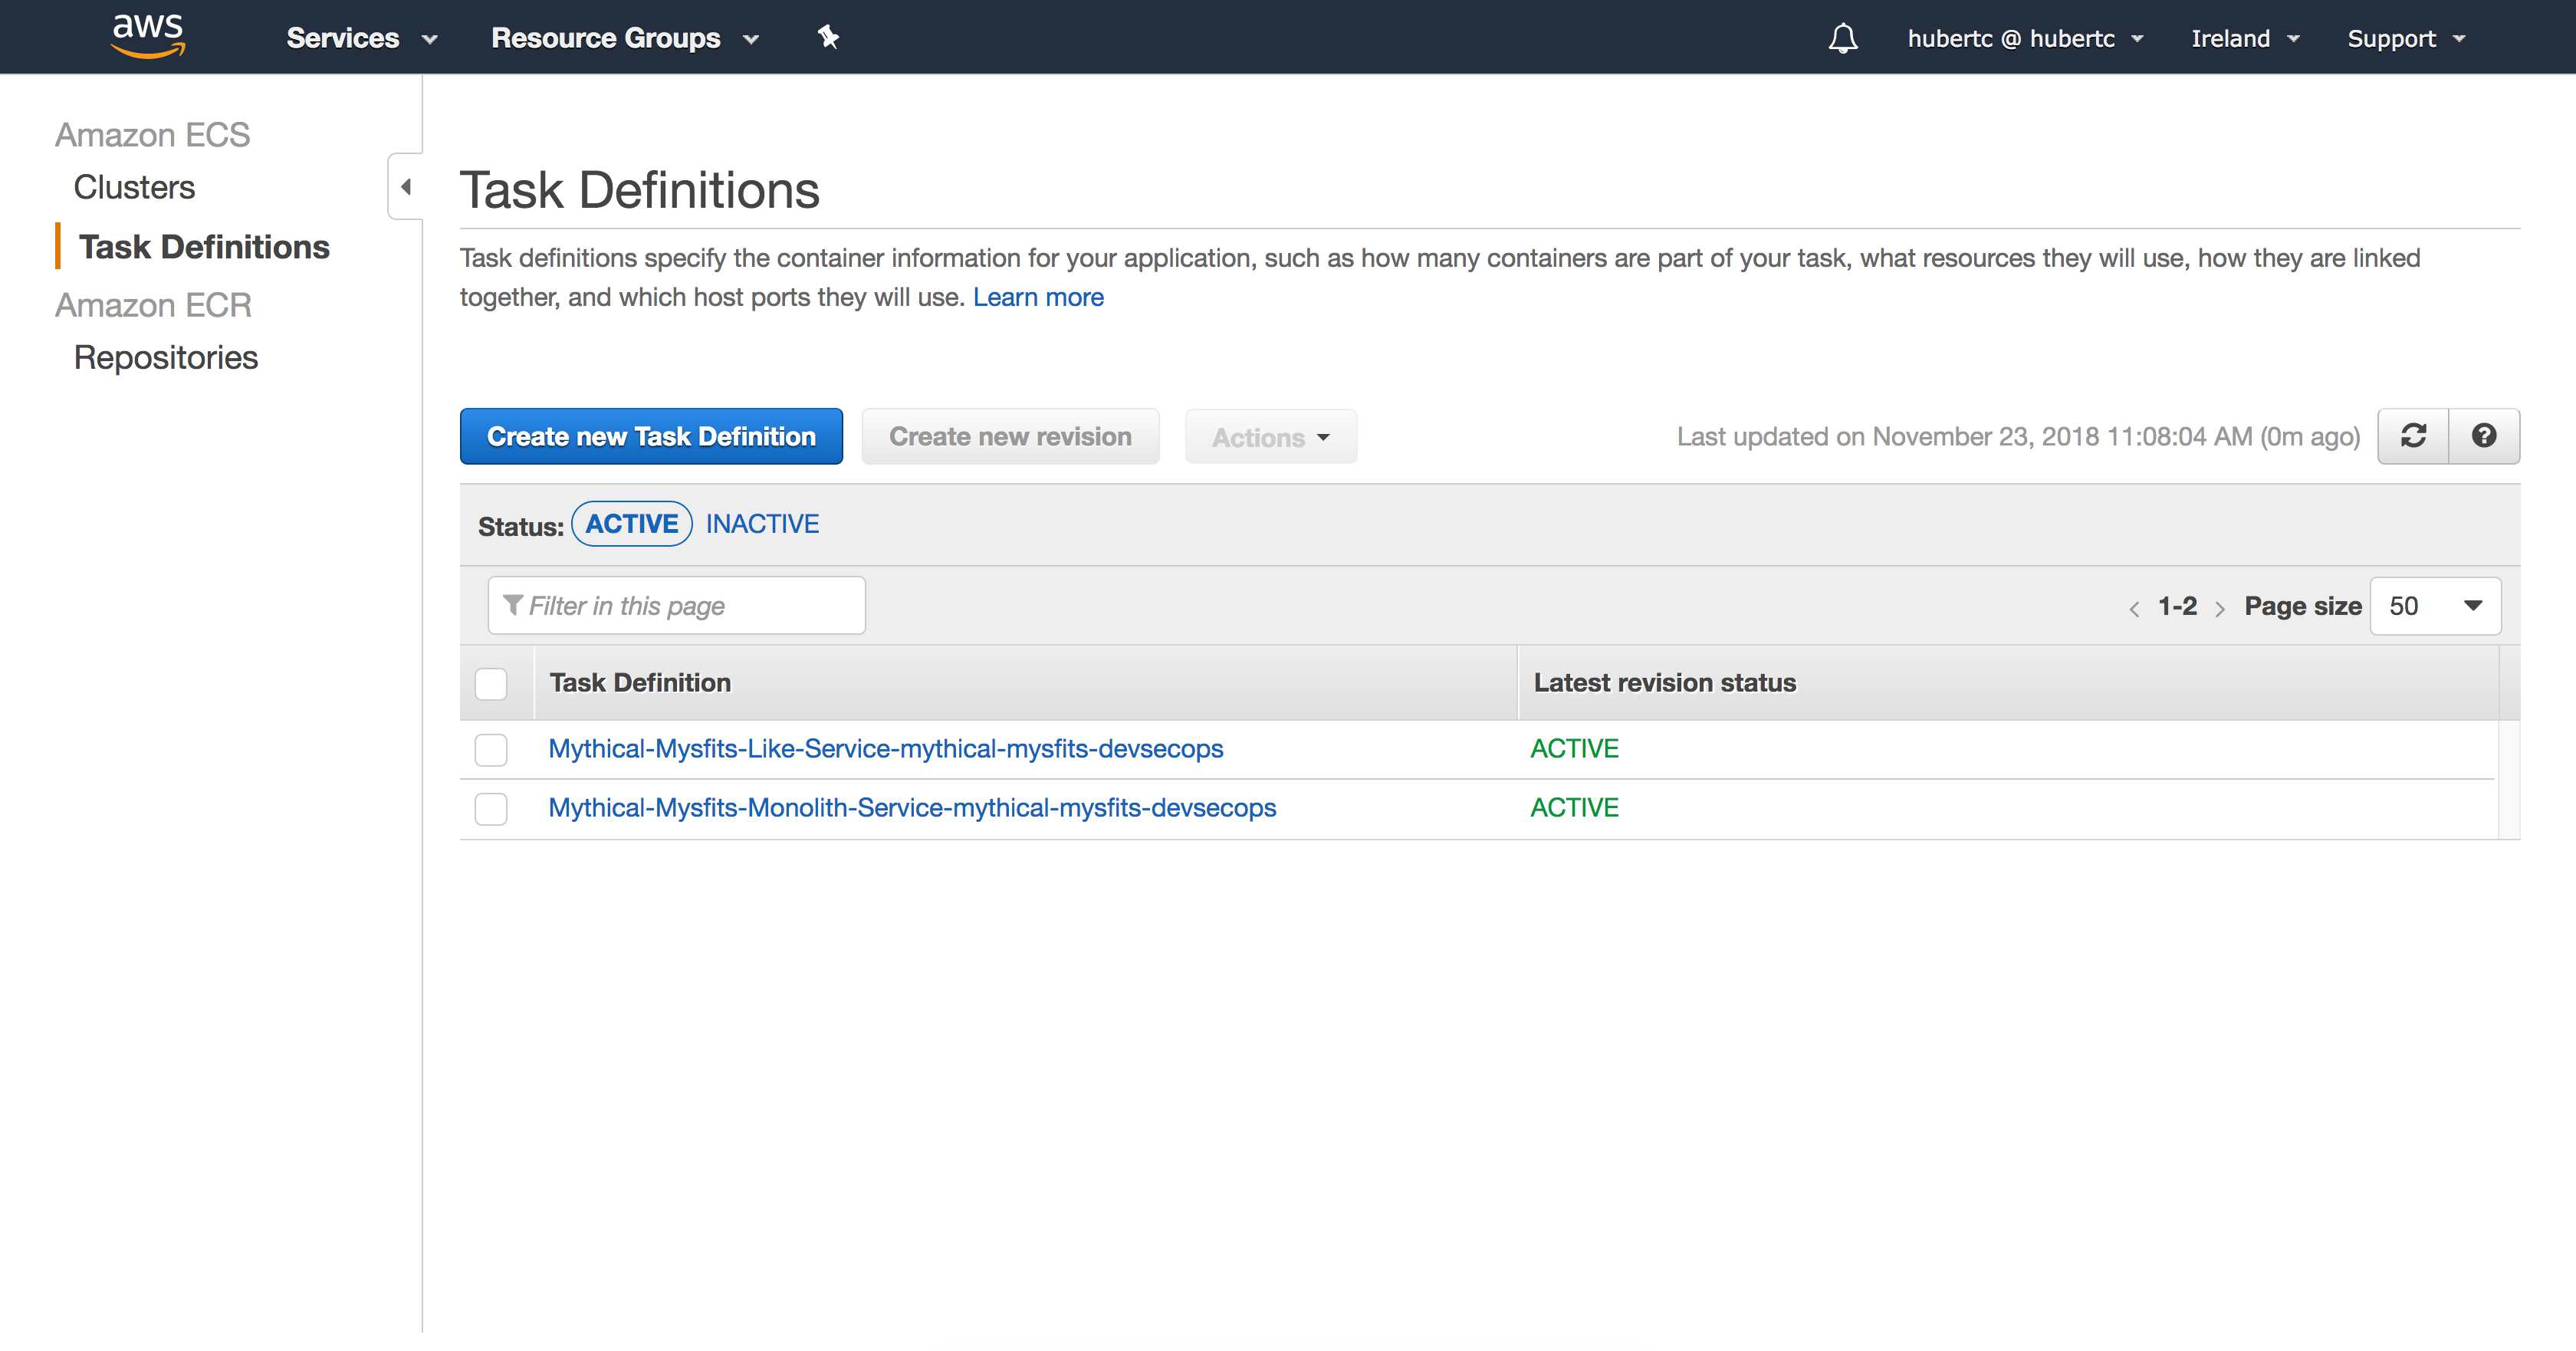Check the select-all header checkbox
The height and width of the screenshot is (1351, 2576).
[491, 684]
